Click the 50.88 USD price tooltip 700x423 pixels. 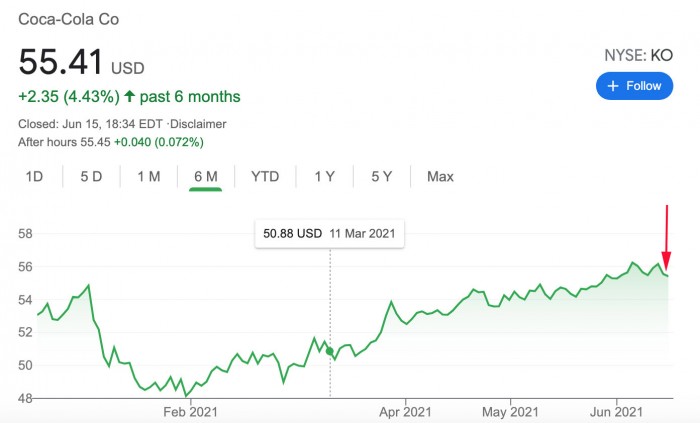[330, 233]
